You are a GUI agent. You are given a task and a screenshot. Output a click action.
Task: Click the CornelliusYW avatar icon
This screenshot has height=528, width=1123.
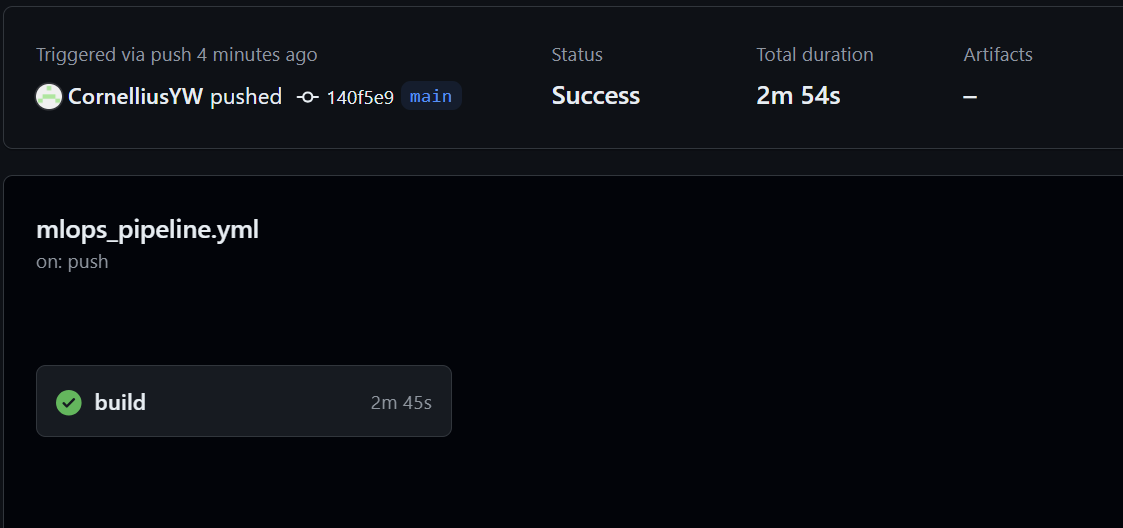click(49, 97)
